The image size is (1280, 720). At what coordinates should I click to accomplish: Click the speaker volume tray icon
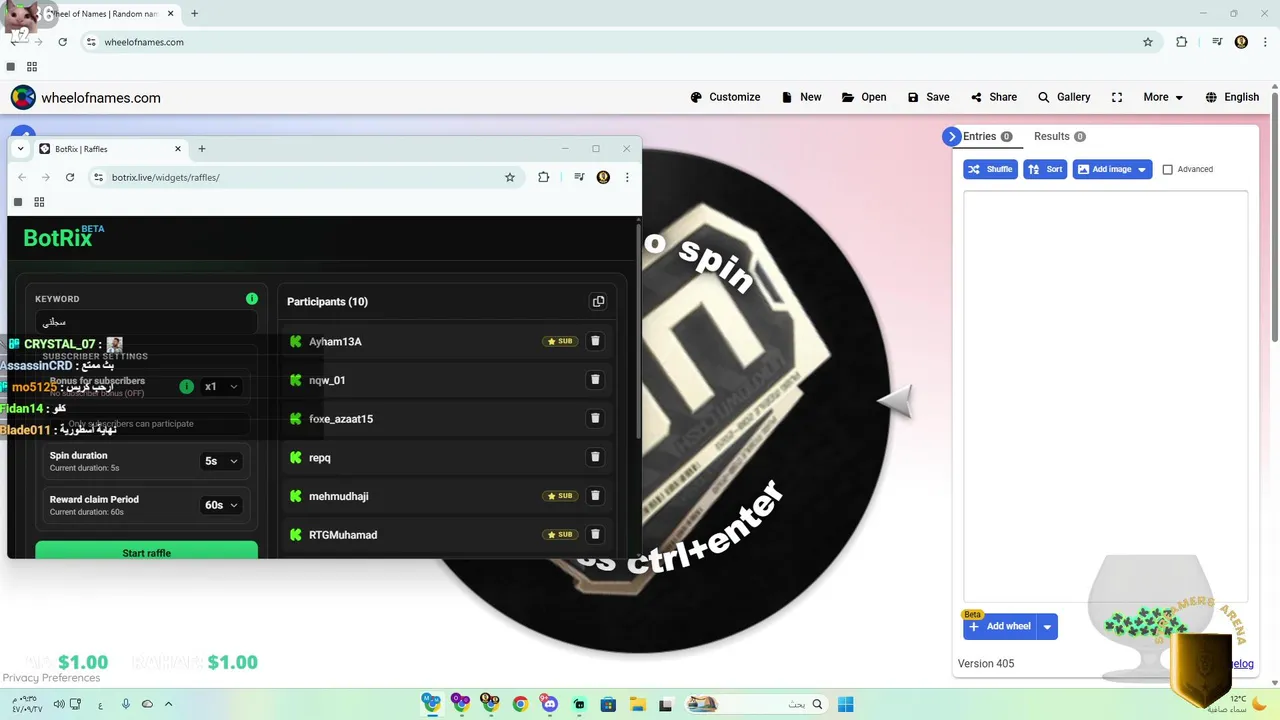pyautogui.click(x=59, y=704)
